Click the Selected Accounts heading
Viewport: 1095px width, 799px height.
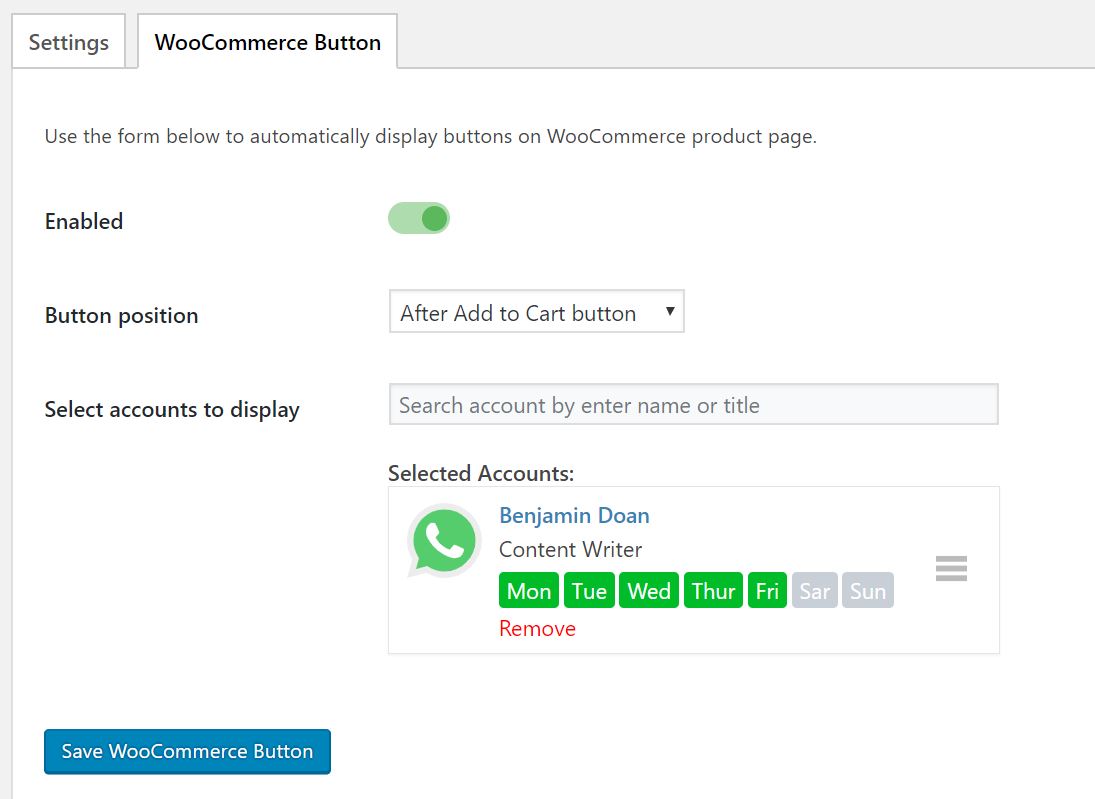pos(481,474)
